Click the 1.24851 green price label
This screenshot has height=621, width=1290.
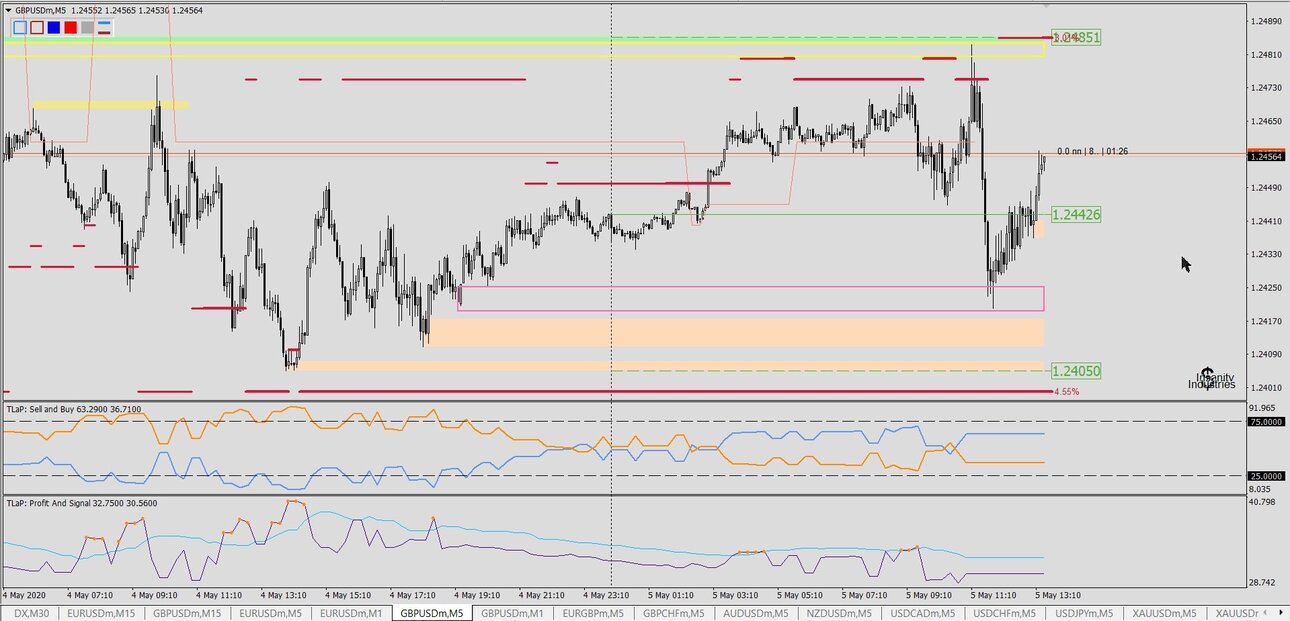pos(1076,37)
